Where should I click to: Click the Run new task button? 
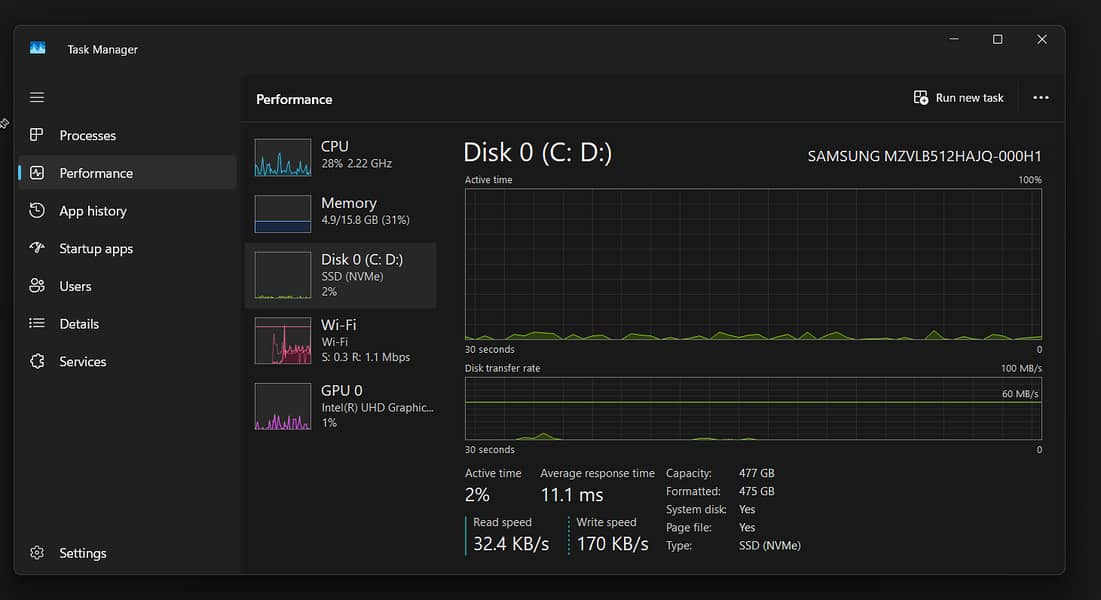tap(958, 98)
